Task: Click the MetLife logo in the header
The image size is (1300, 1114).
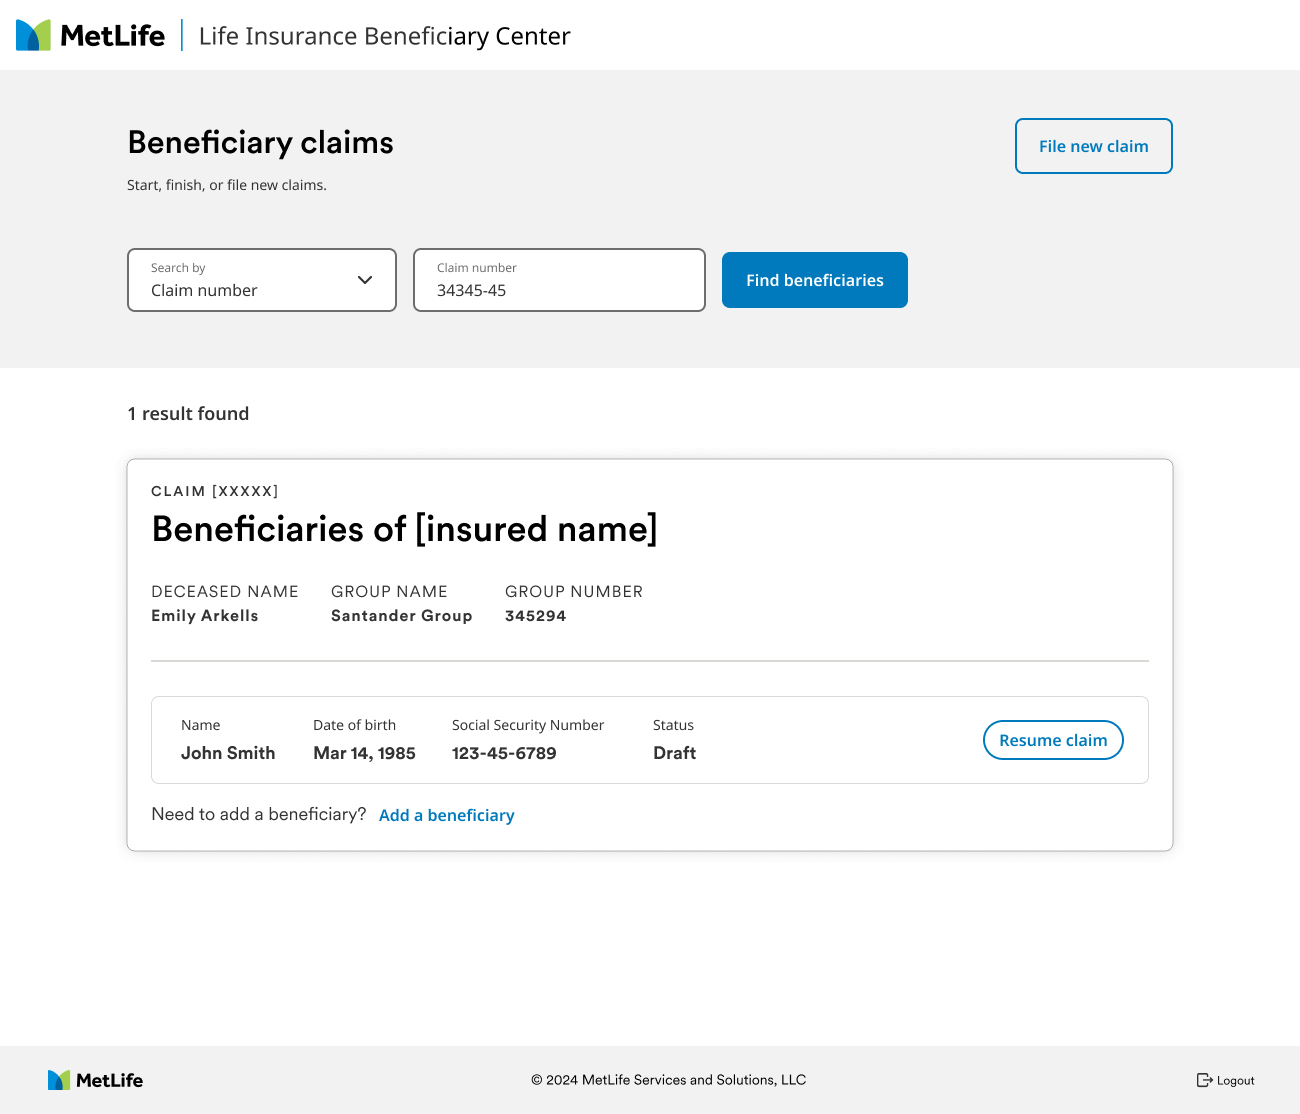Action: [x=90, y=35]
